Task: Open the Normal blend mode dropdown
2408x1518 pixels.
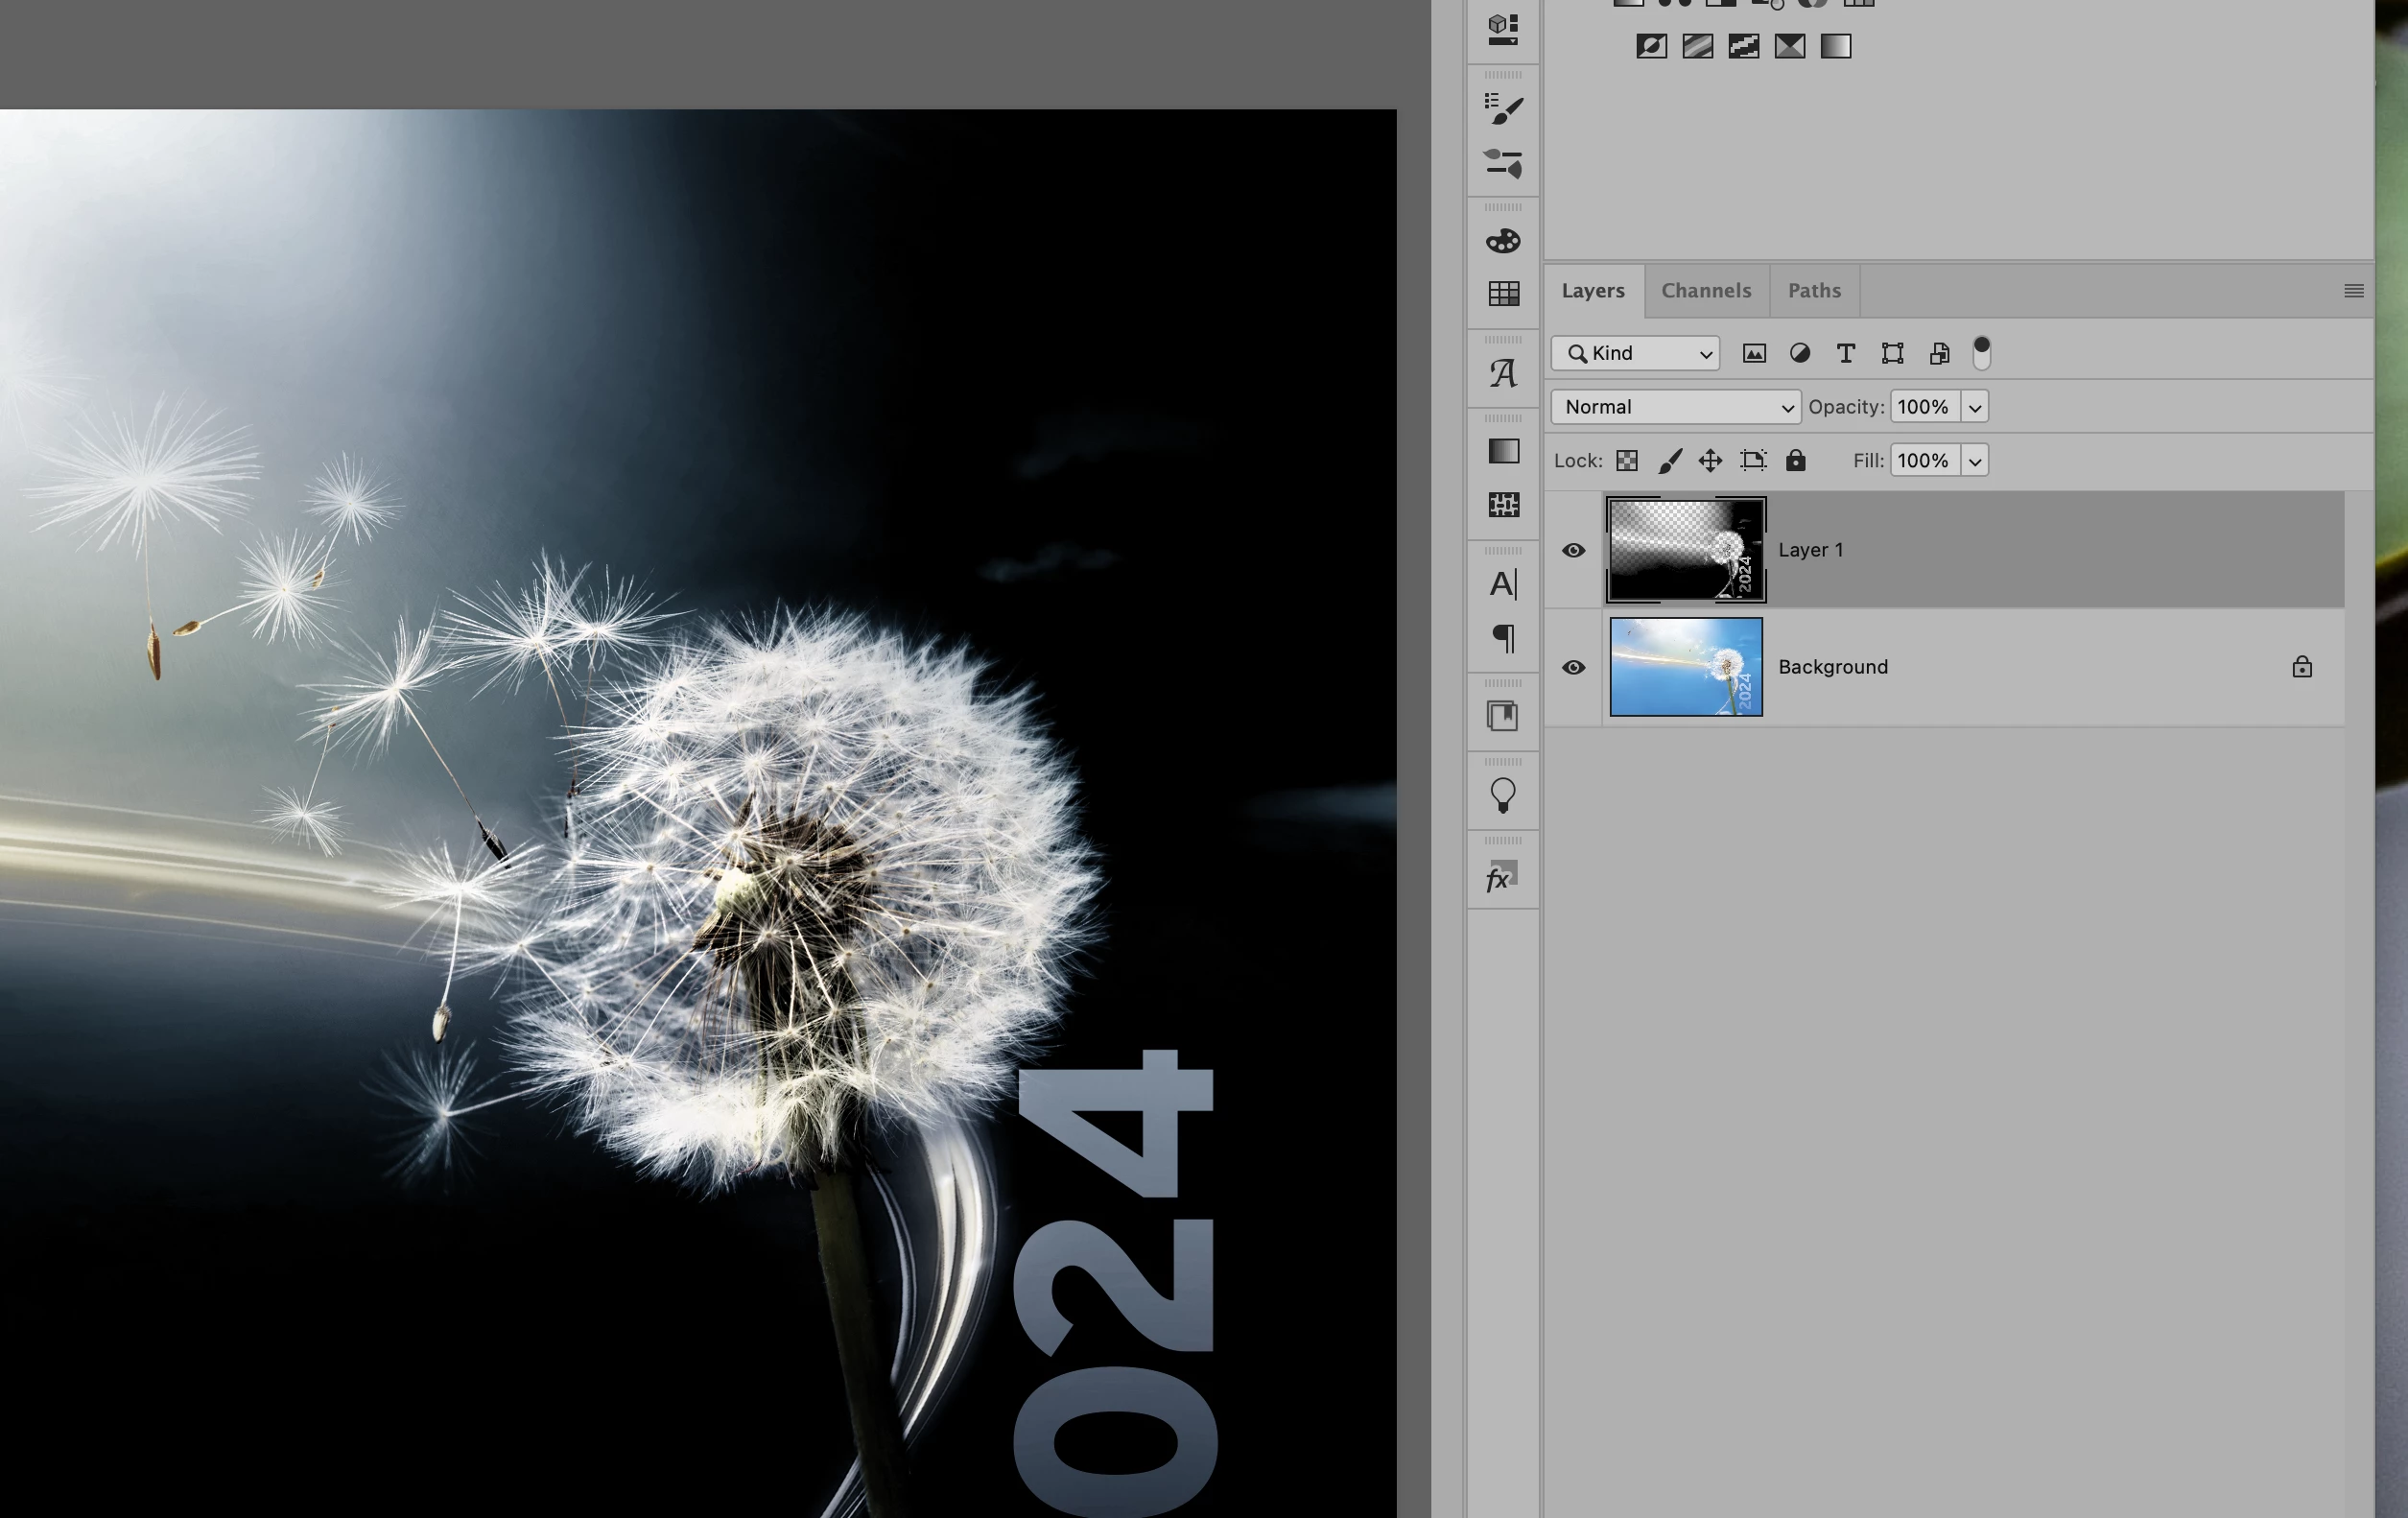Action: 1676,407
